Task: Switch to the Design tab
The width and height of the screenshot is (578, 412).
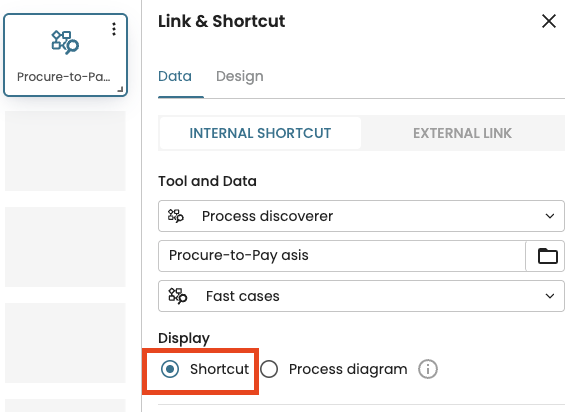Action: click(240, 76)
